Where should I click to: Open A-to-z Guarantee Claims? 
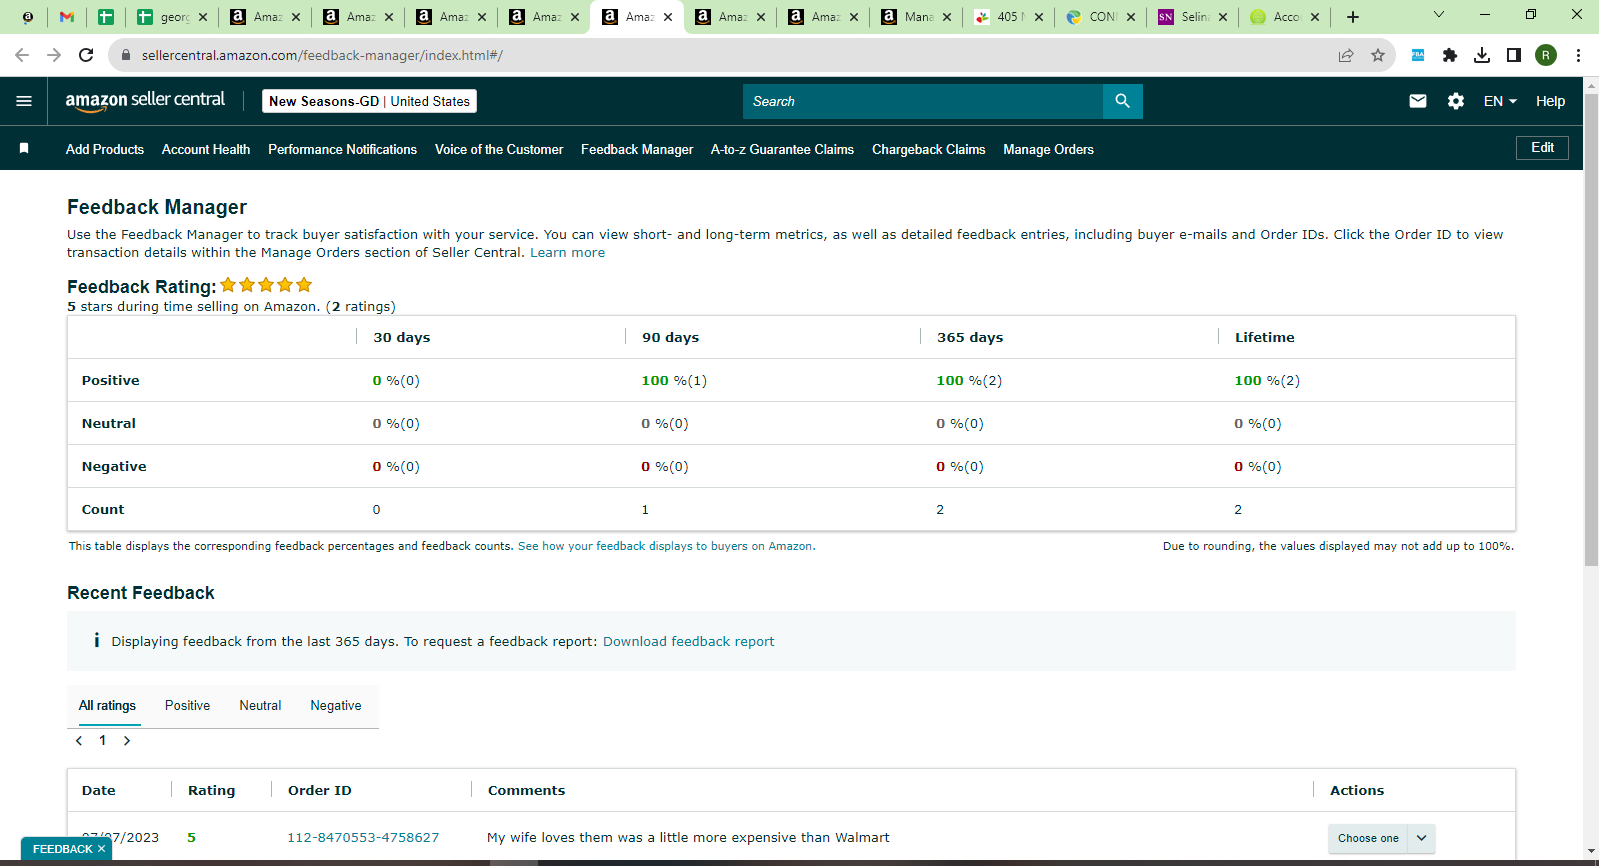(782, 149)
